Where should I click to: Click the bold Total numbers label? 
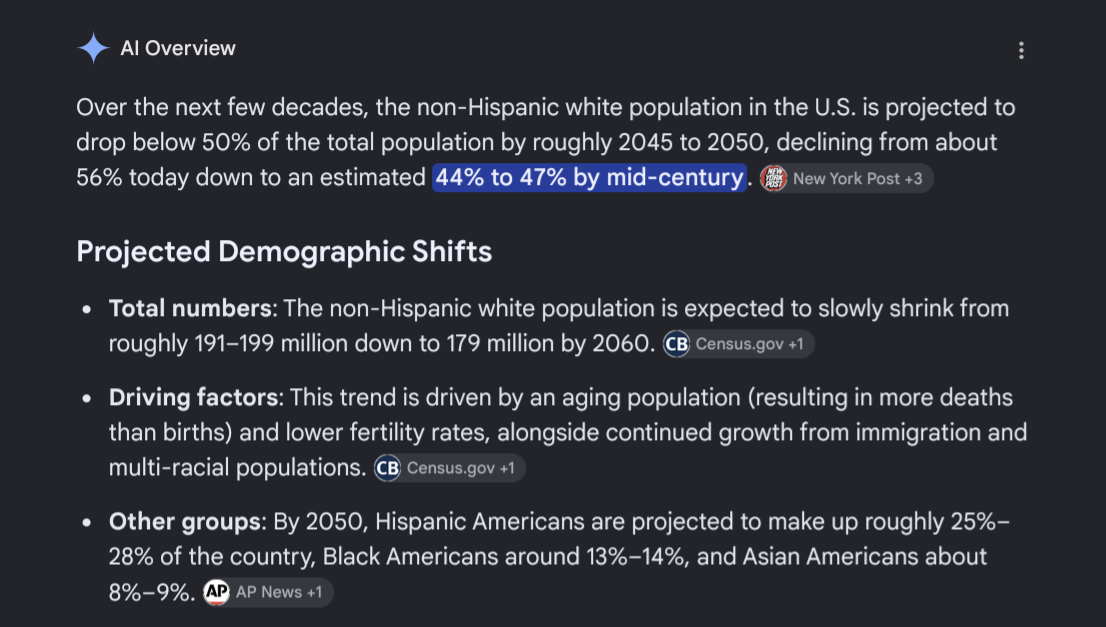pos(190,309)
